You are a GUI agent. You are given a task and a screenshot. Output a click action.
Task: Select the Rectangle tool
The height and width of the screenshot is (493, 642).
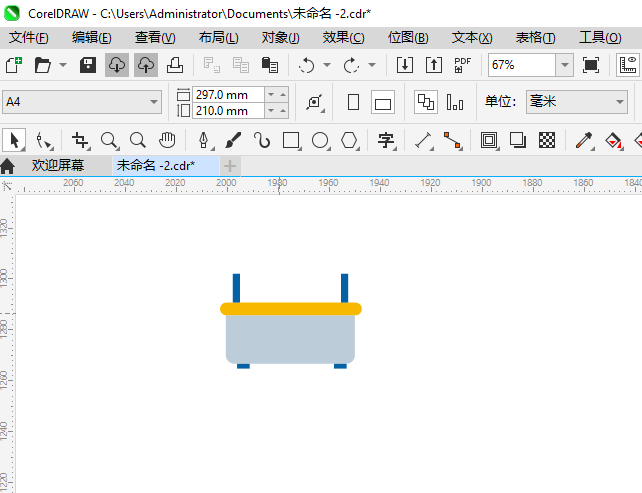[x=292, y=140]
